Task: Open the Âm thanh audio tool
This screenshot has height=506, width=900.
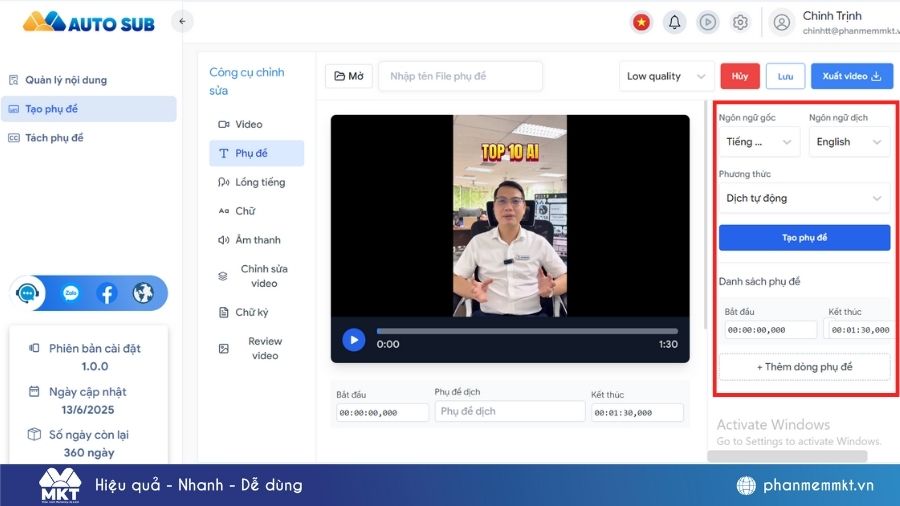Action: pos(257,240)
